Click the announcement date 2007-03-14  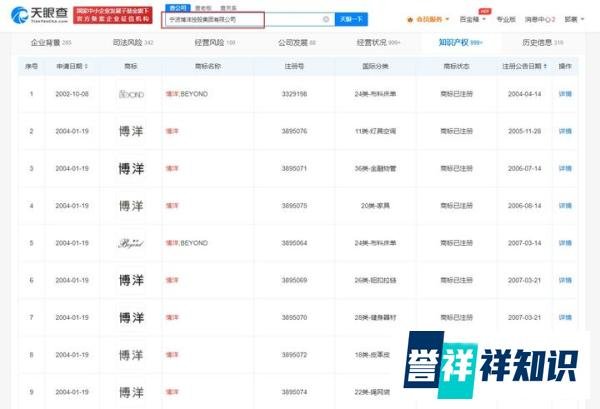click(524, 243)
